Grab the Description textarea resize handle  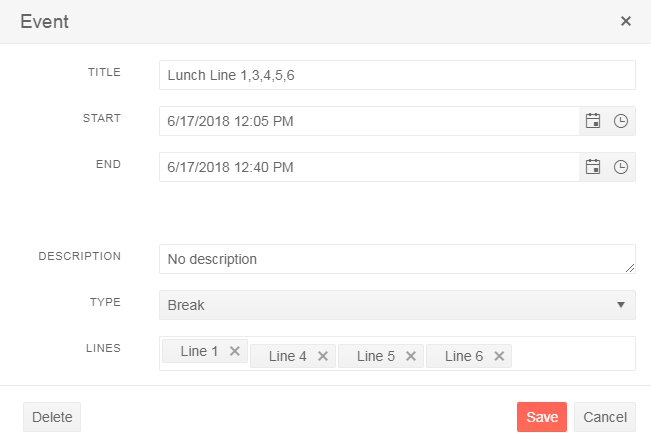pyautogui.click(x=630, y=268)
